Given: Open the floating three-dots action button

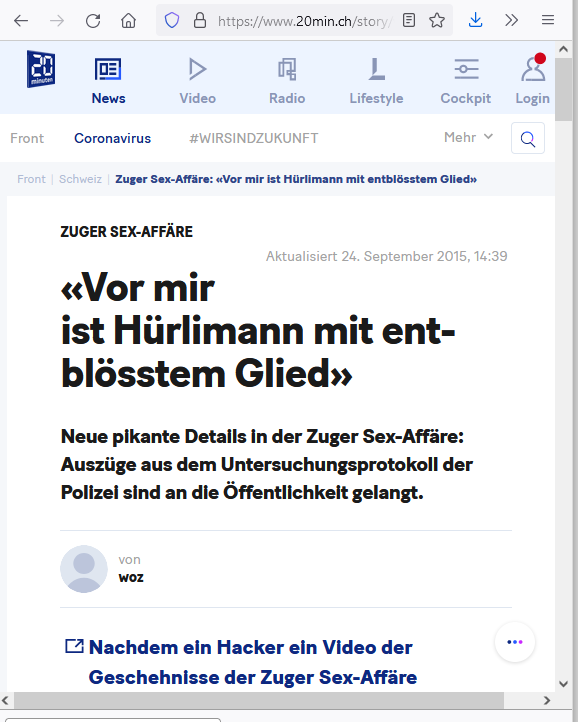Looking at the screenshot, I should point(514,642).
